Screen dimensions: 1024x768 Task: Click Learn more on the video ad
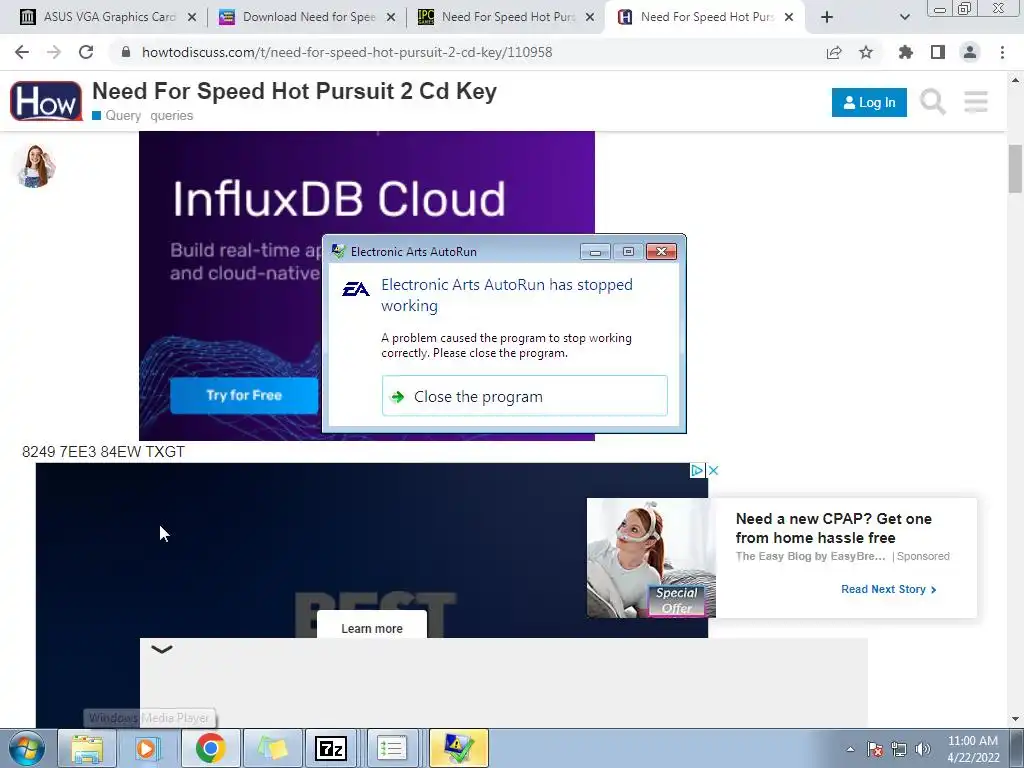(x=372, y=628)
